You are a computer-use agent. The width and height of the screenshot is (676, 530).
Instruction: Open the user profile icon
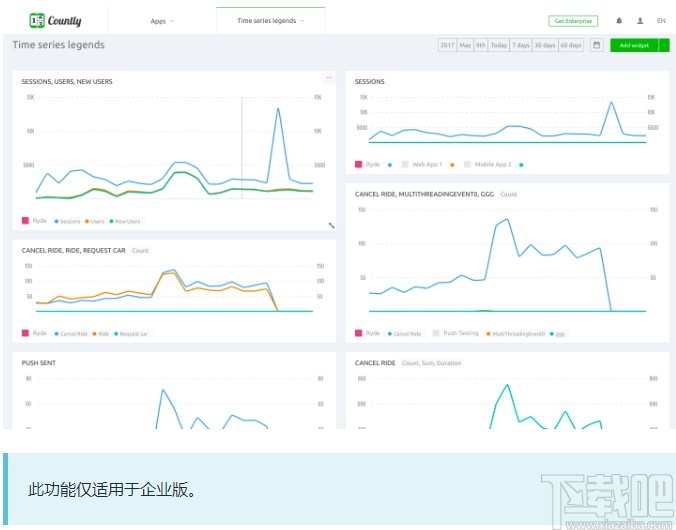coord(640,21)
